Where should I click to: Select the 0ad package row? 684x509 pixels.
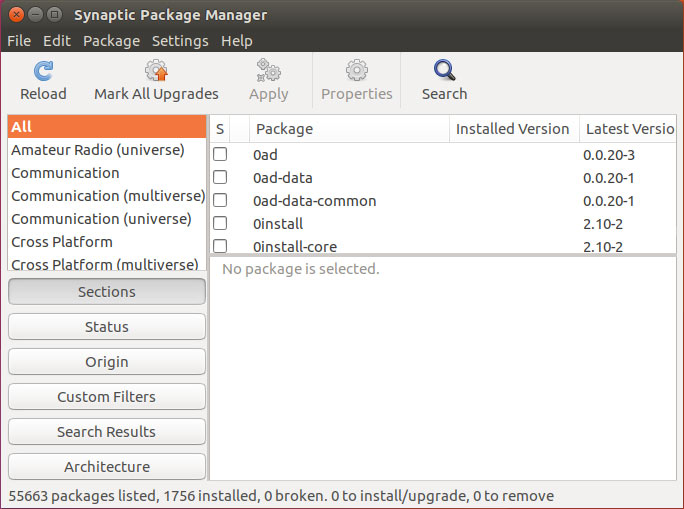tap(443, 155)
